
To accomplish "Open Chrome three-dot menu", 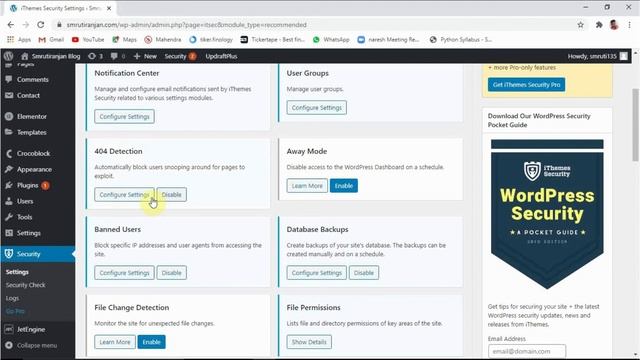I will (x=630, y=25).
